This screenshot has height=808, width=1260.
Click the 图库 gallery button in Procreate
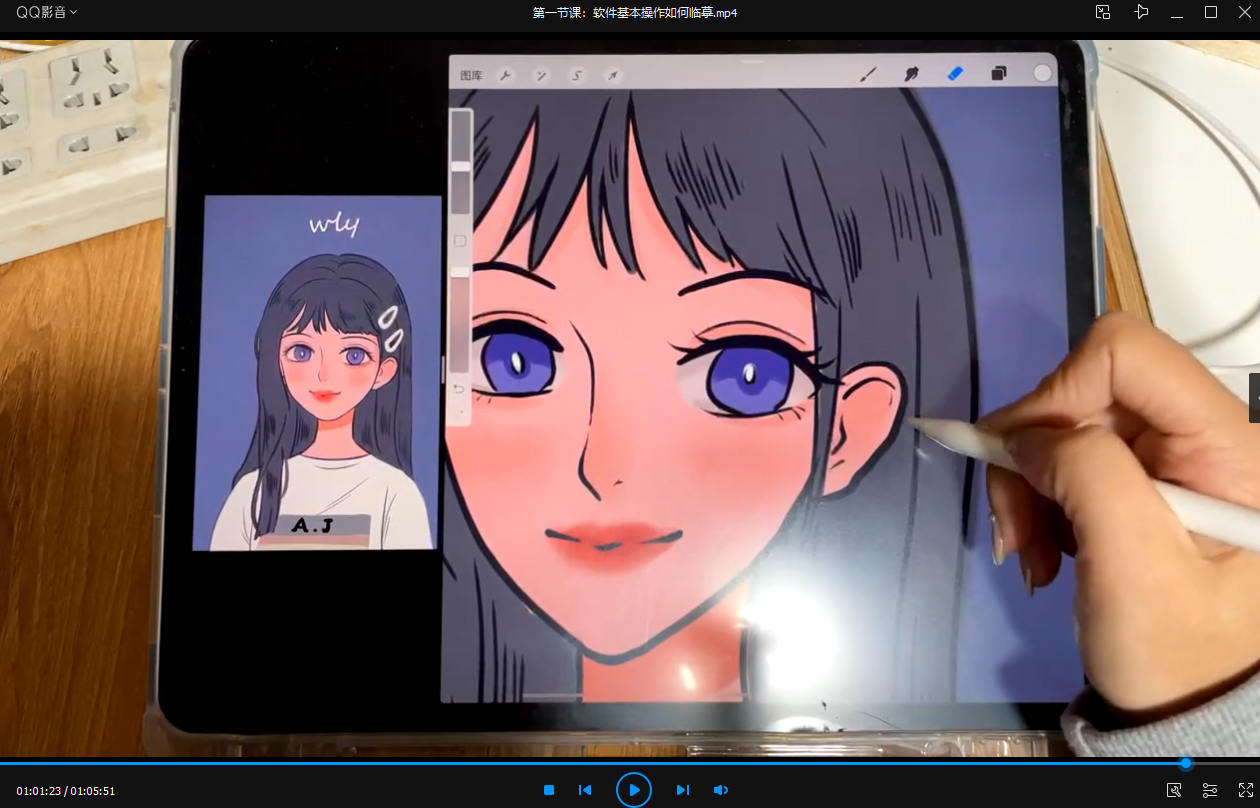point(471,76)
